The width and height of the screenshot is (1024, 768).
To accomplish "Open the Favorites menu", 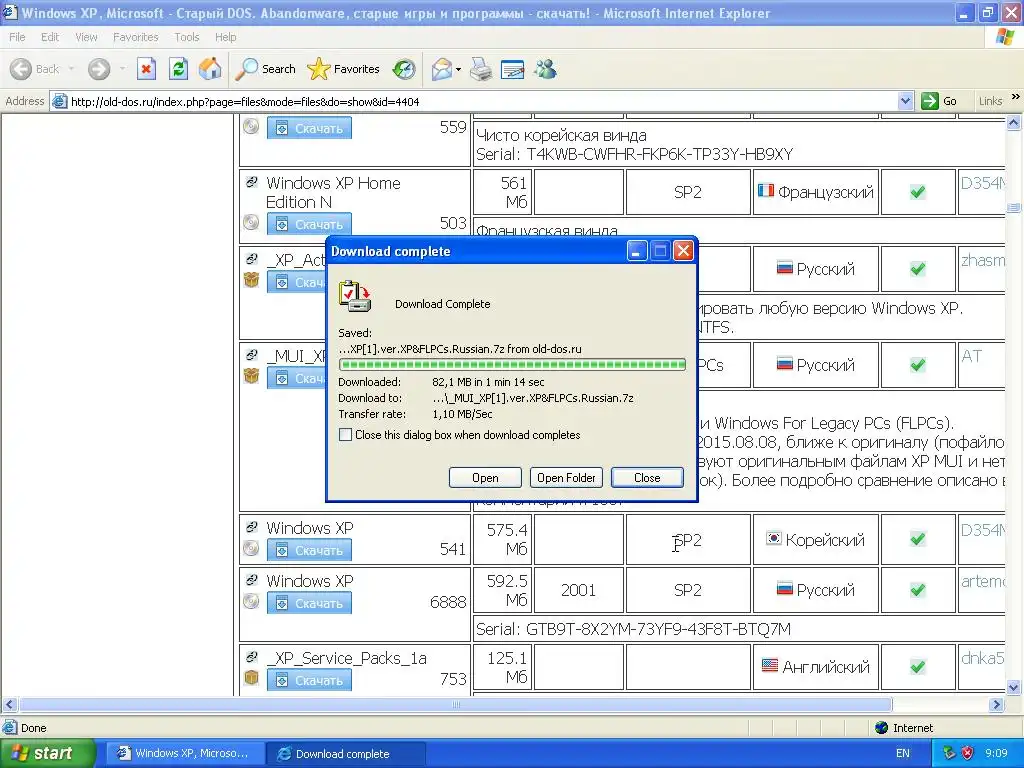I will coord(135,37).
